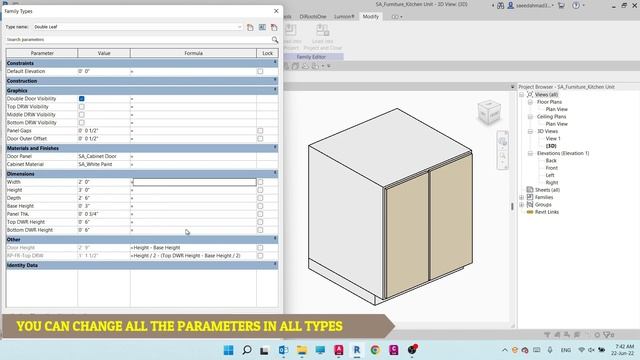Collapse the Materials and Finishes group
Screen dimensions: 640x360
point(275,148)
